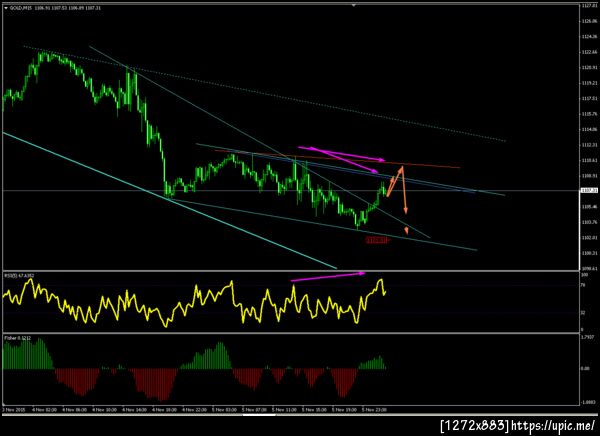Select the red price label below the lows

click(378, 240)
